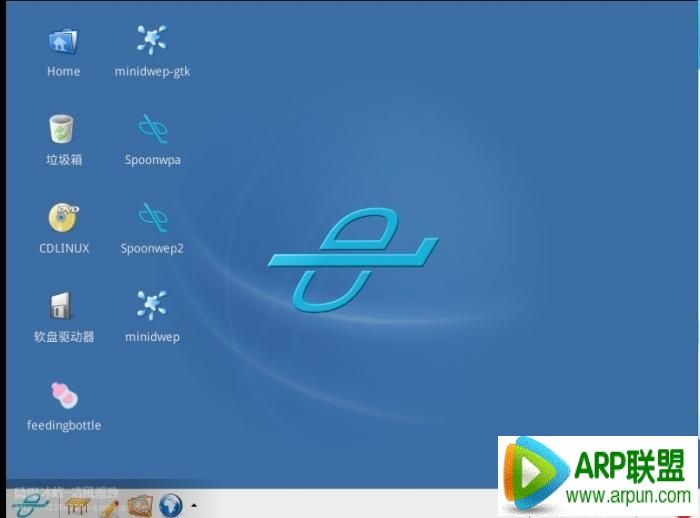700x518 pixels.
Task: Launch the Spoonwpa desktop shortcut
Action: click(x=153, y=129)
